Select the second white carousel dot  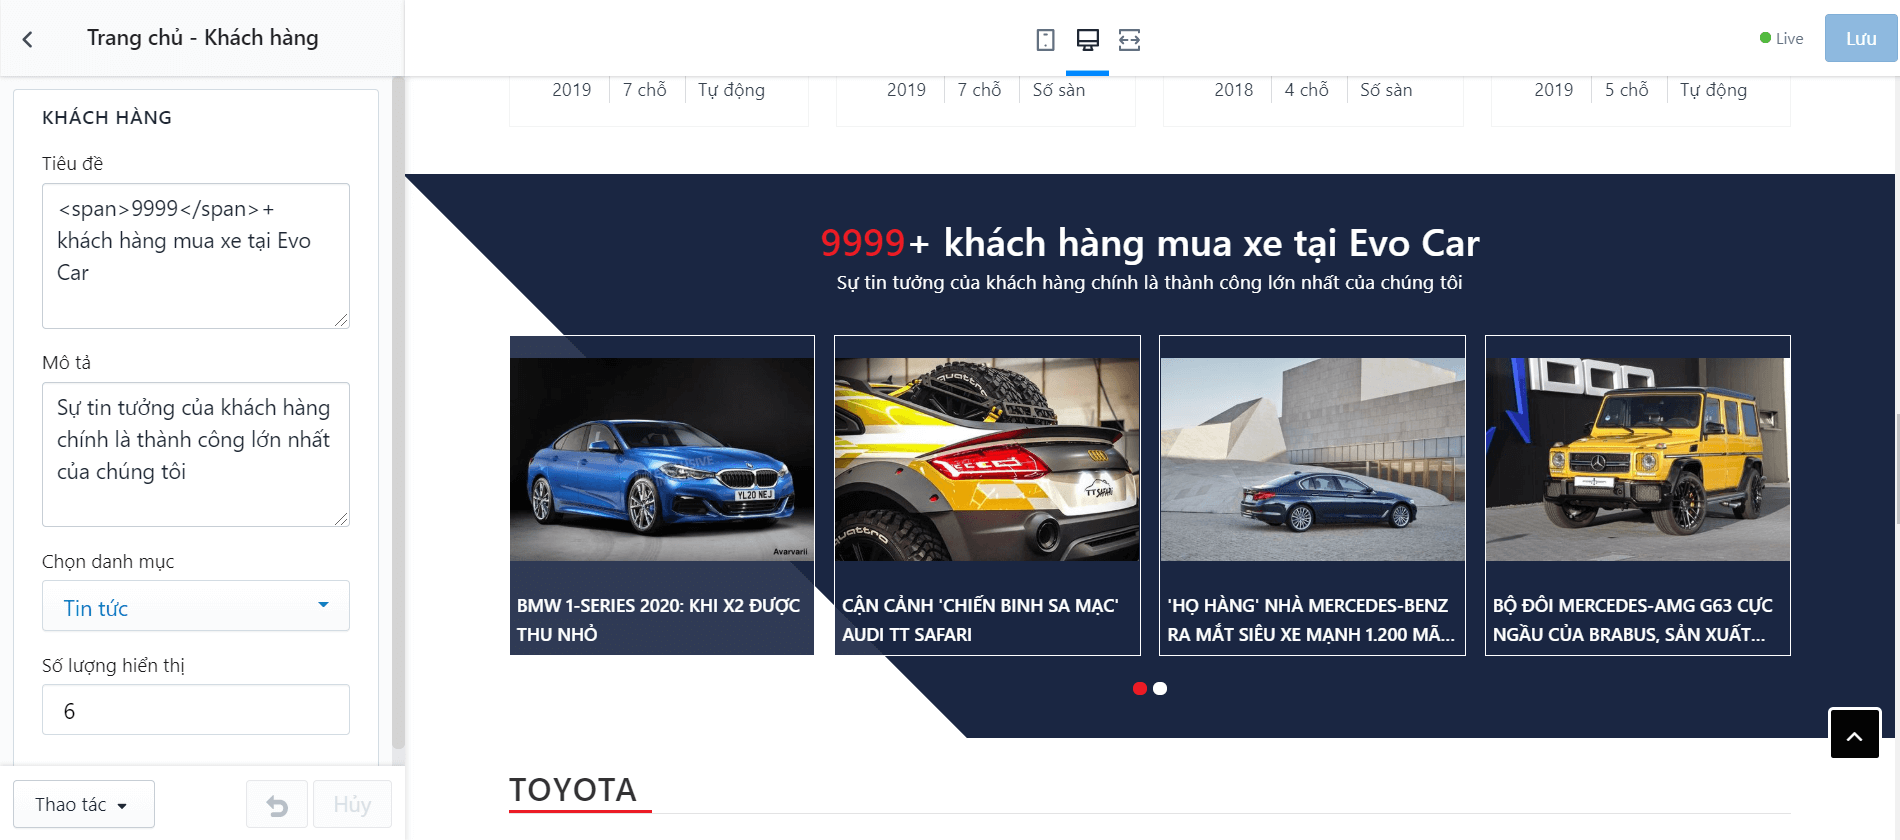coord(1160,688)
